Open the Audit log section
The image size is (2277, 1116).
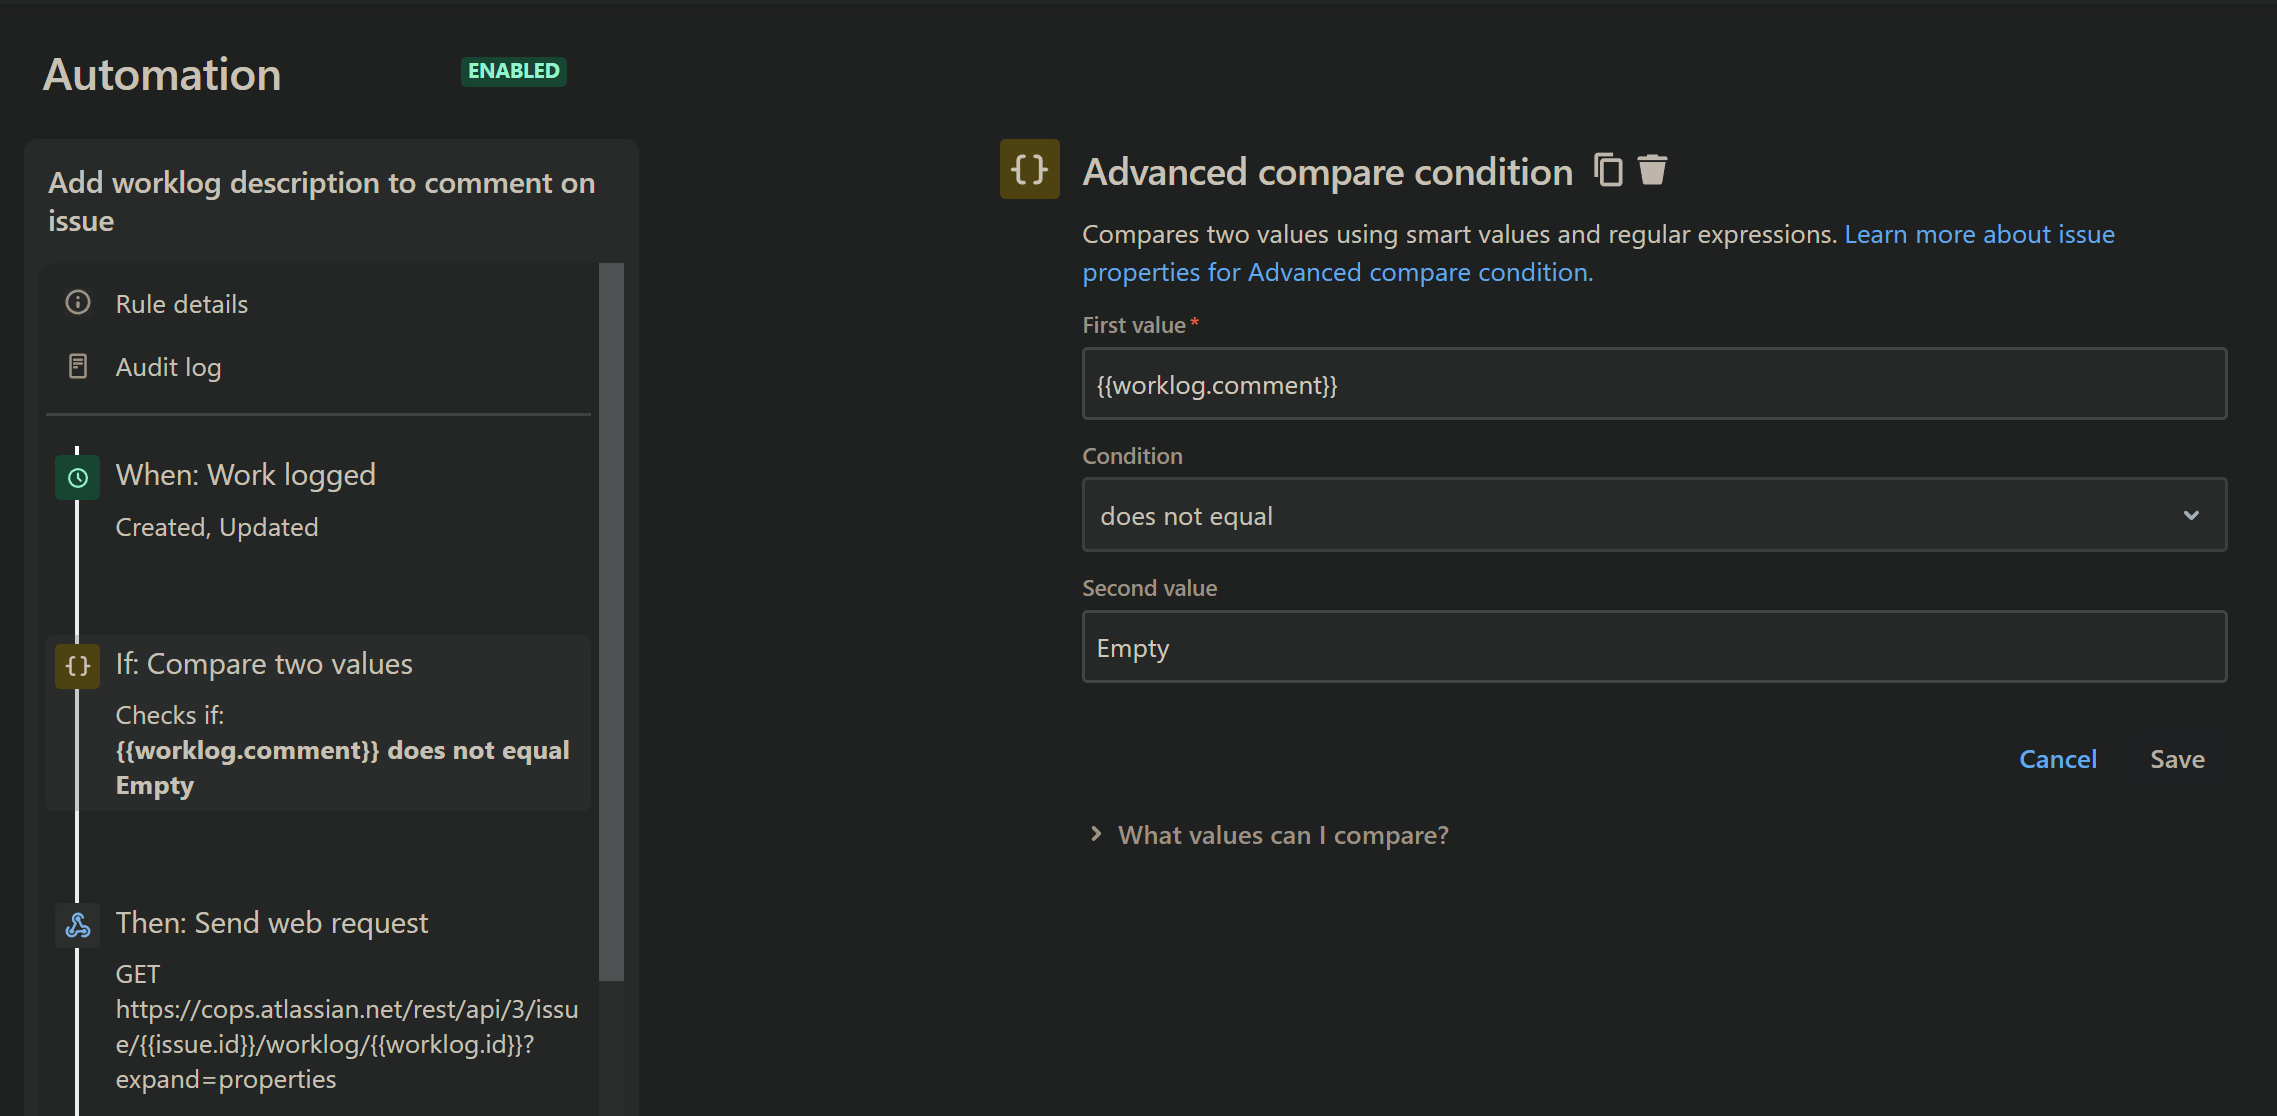(168, 367)
